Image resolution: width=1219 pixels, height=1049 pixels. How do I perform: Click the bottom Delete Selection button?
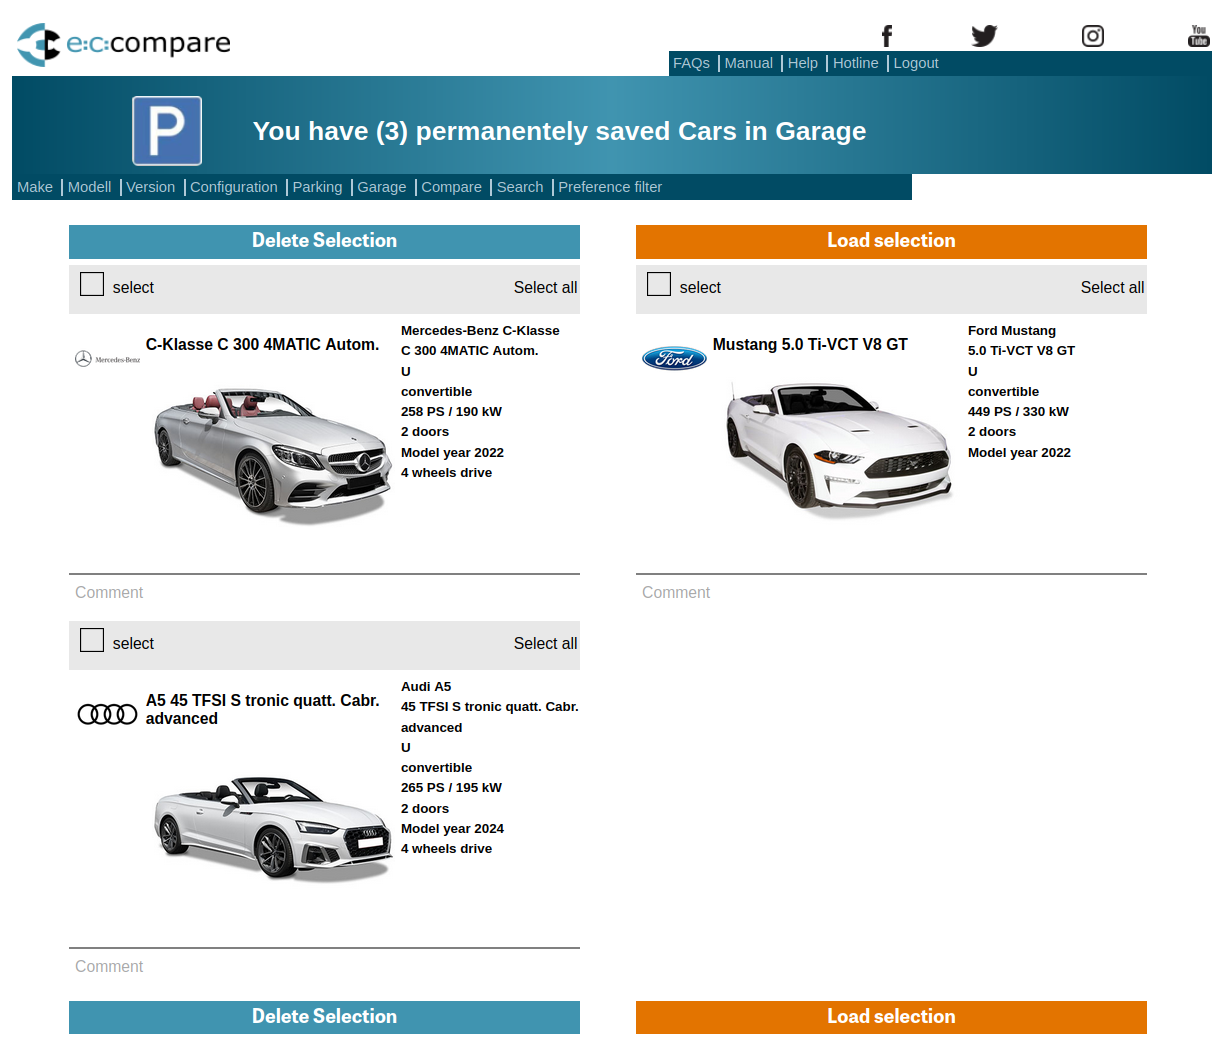pyautogui.click(x=324, y=1017)
